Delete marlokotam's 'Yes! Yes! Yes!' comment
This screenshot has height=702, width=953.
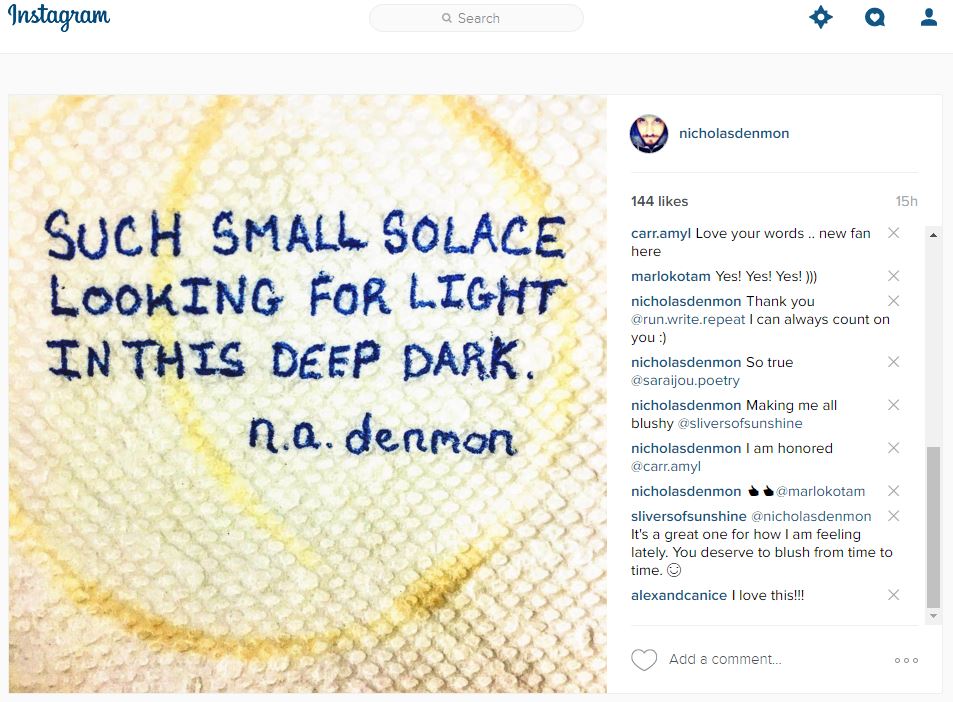pos(893,276)
